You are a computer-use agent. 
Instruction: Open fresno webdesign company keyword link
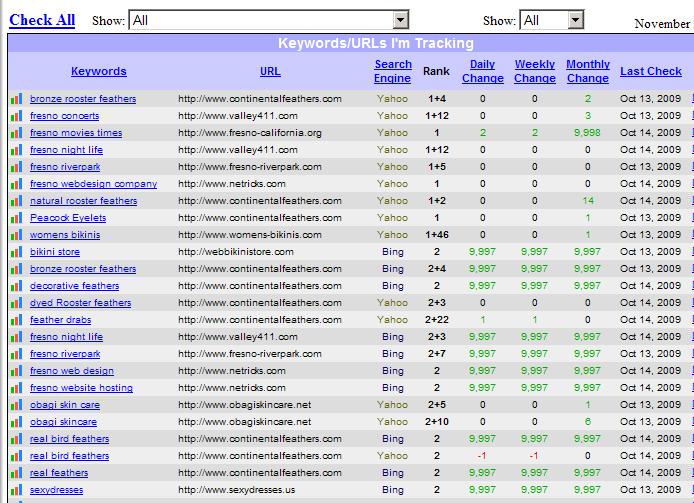[93, 184]
